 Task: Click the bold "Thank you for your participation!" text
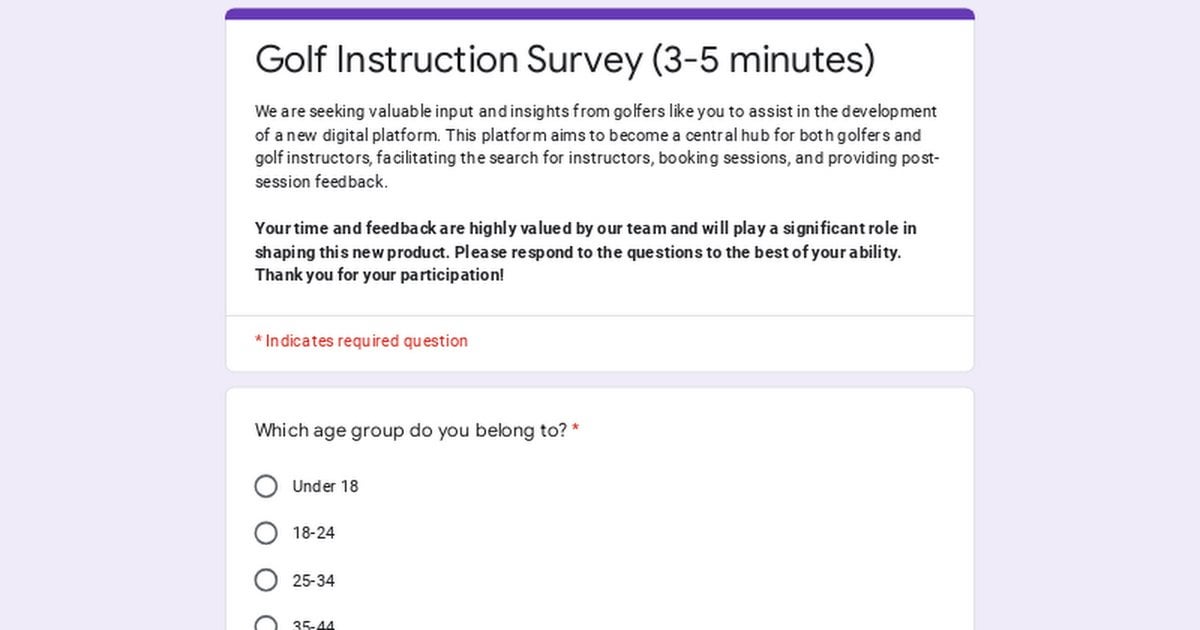click(x=380, y=275)
